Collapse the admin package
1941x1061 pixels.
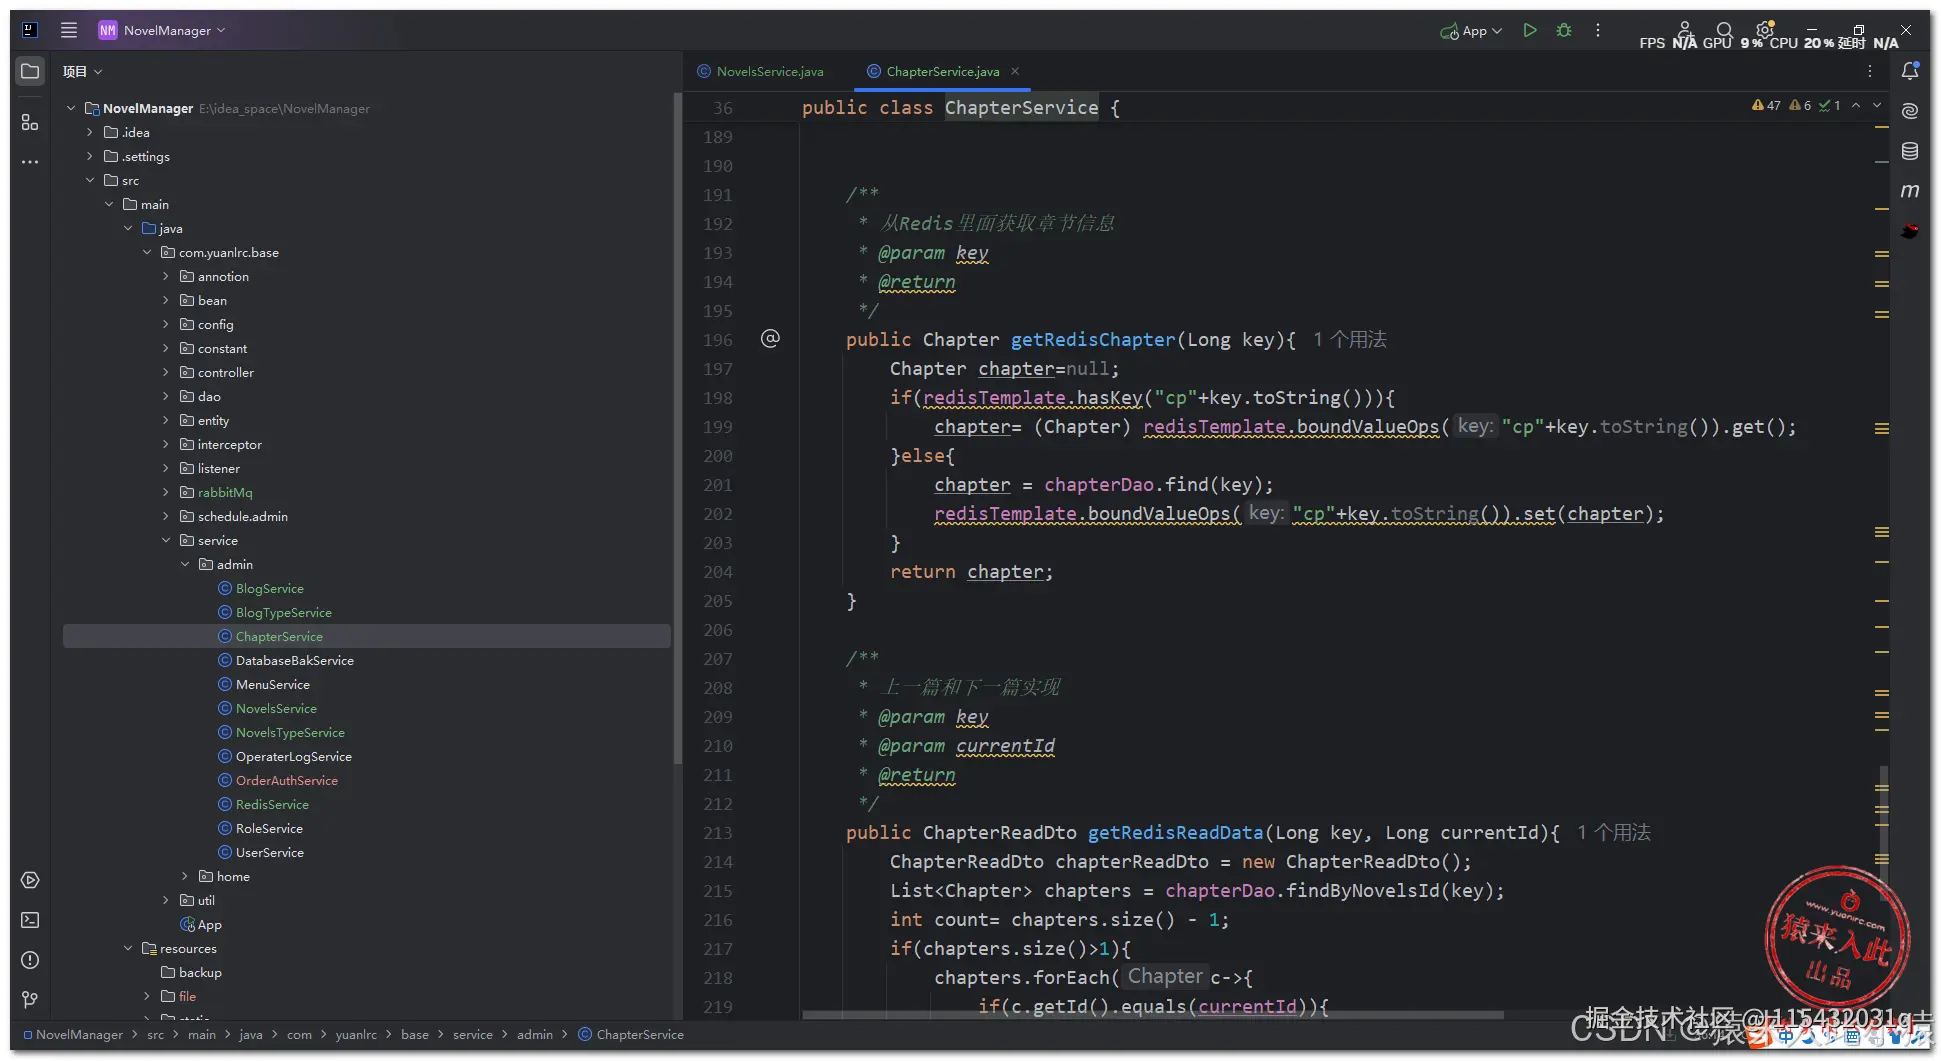pos(185,564)
